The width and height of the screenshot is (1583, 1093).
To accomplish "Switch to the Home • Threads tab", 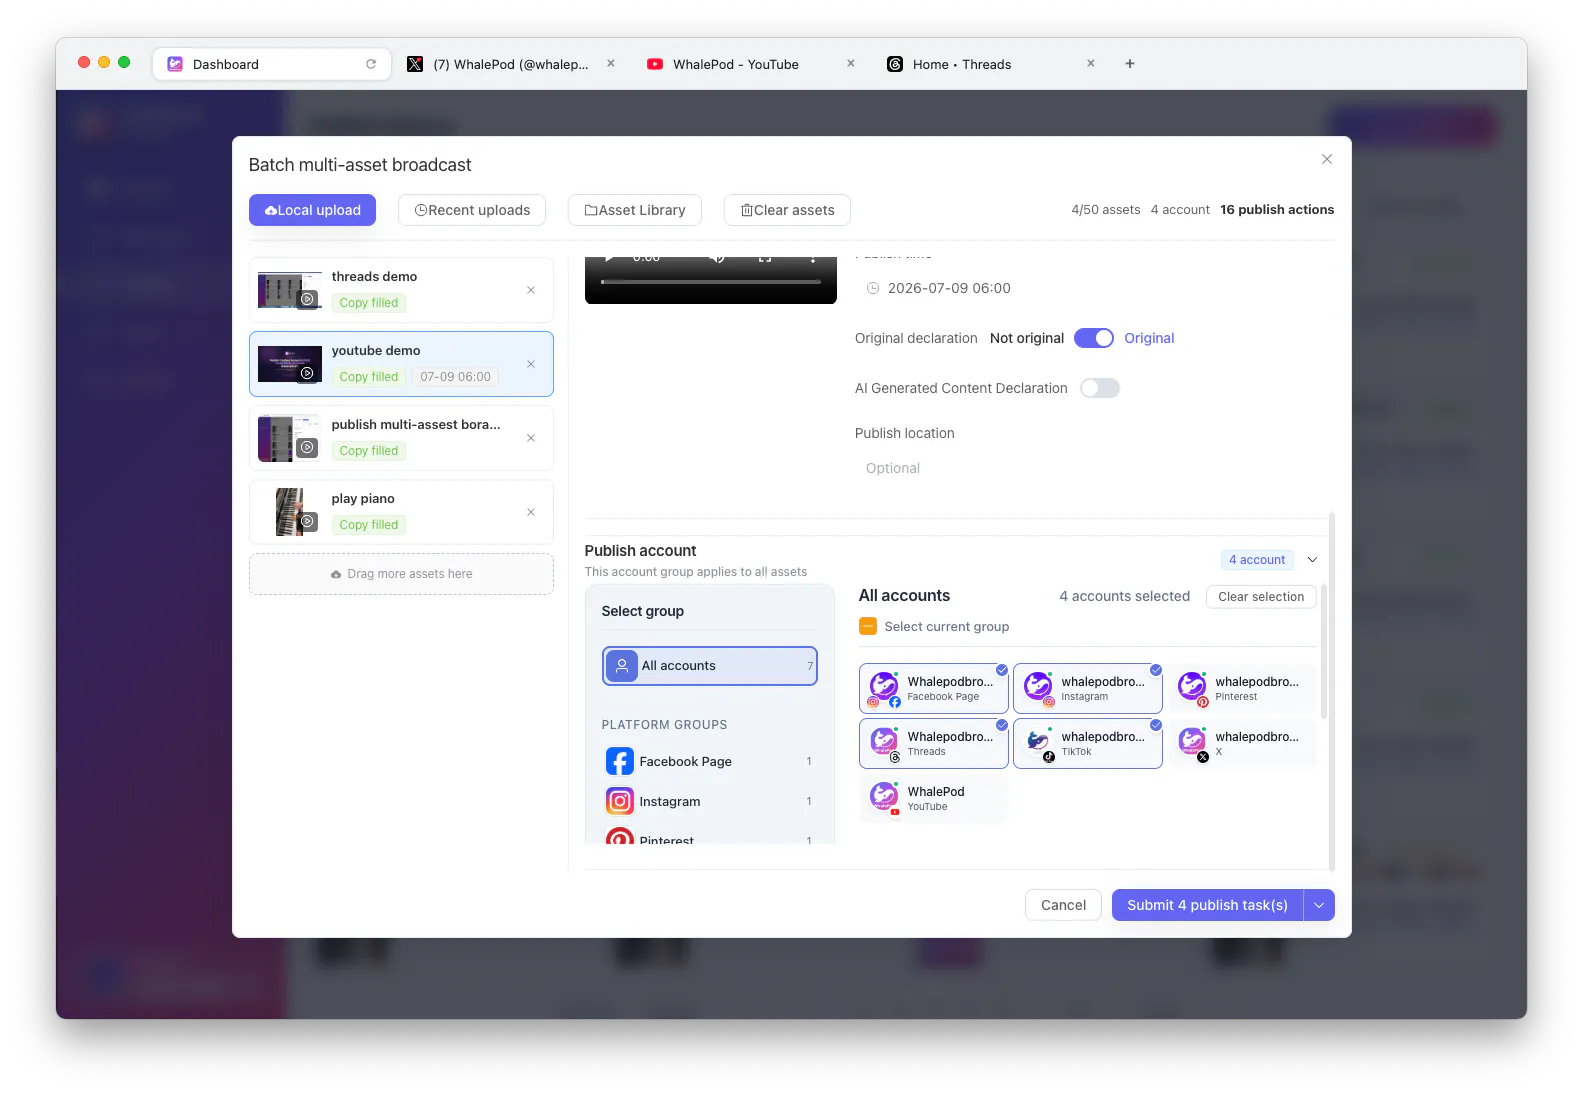I will [990, 64].
